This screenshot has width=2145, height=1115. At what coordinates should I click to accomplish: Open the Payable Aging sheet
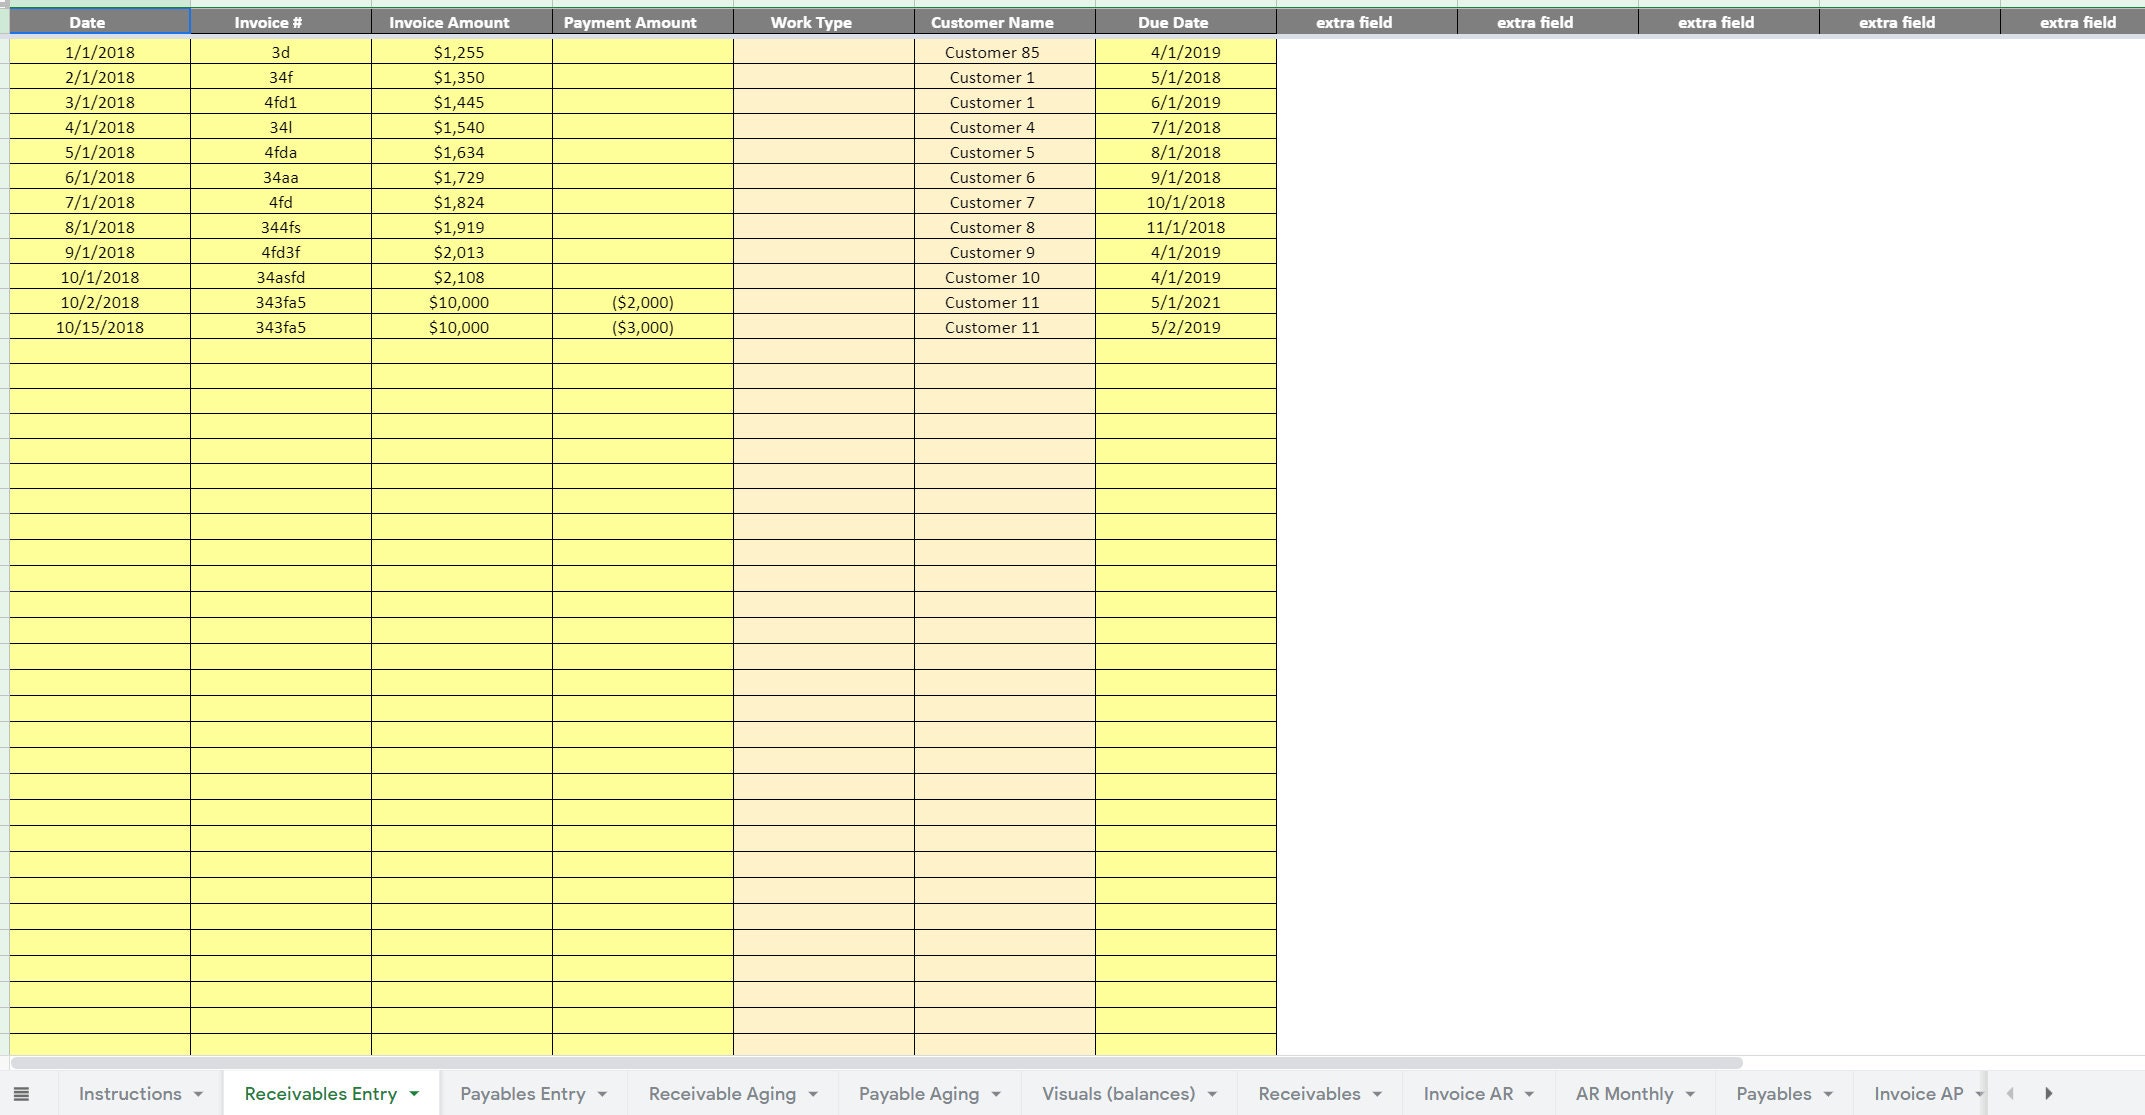(x=917, y=1094)
